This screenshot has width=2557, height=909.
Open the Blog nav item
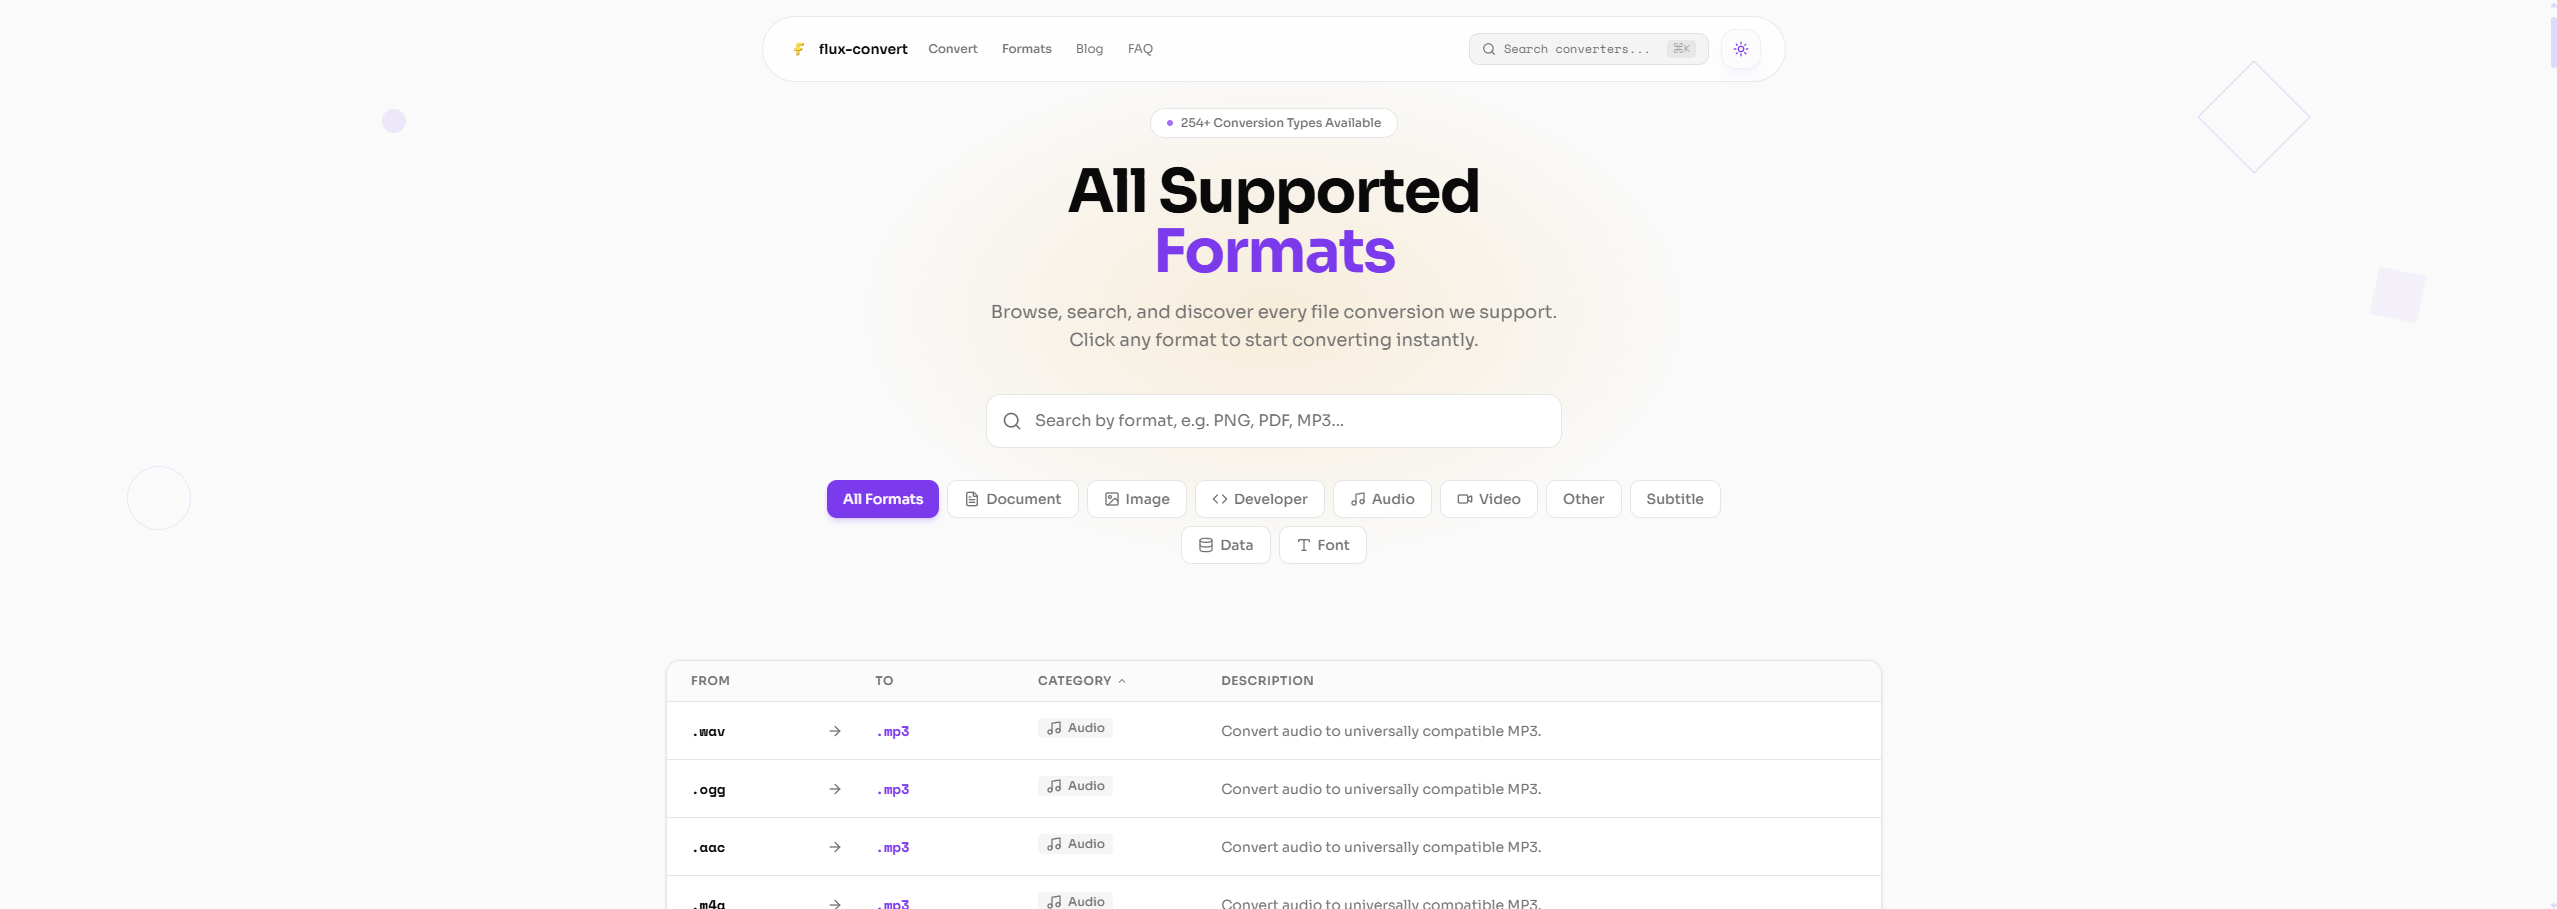1089,49
